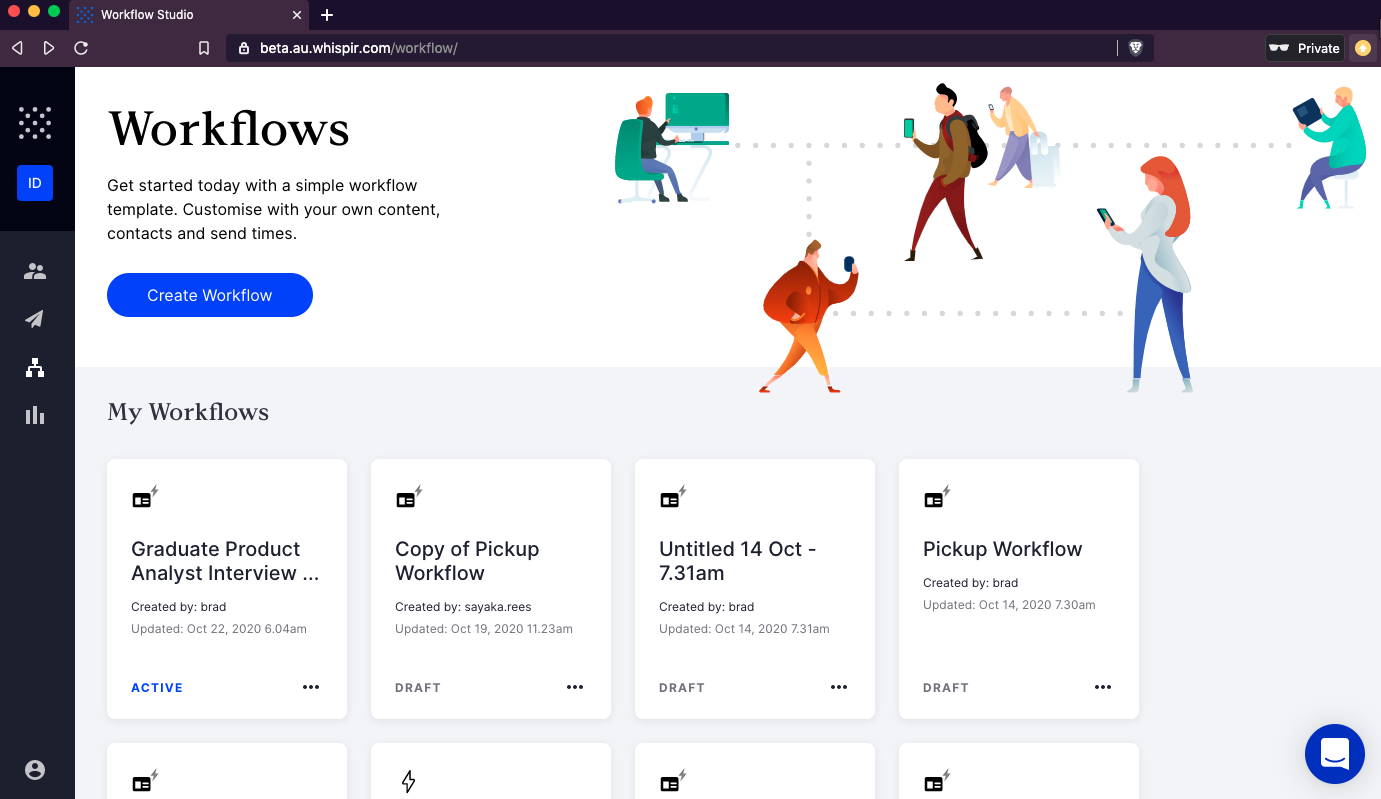The width and height of the screenshot is (1381, 799).
Task: Open the chat support bubble
Action: (1335, 754)
